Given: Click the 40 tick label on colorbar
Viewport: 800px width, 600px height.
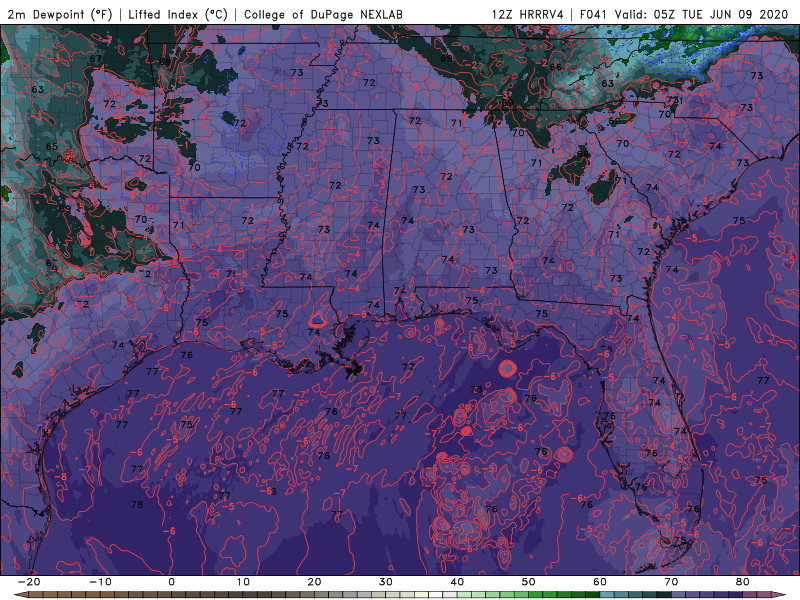Looking at the screenshot, I should (457, 582).
